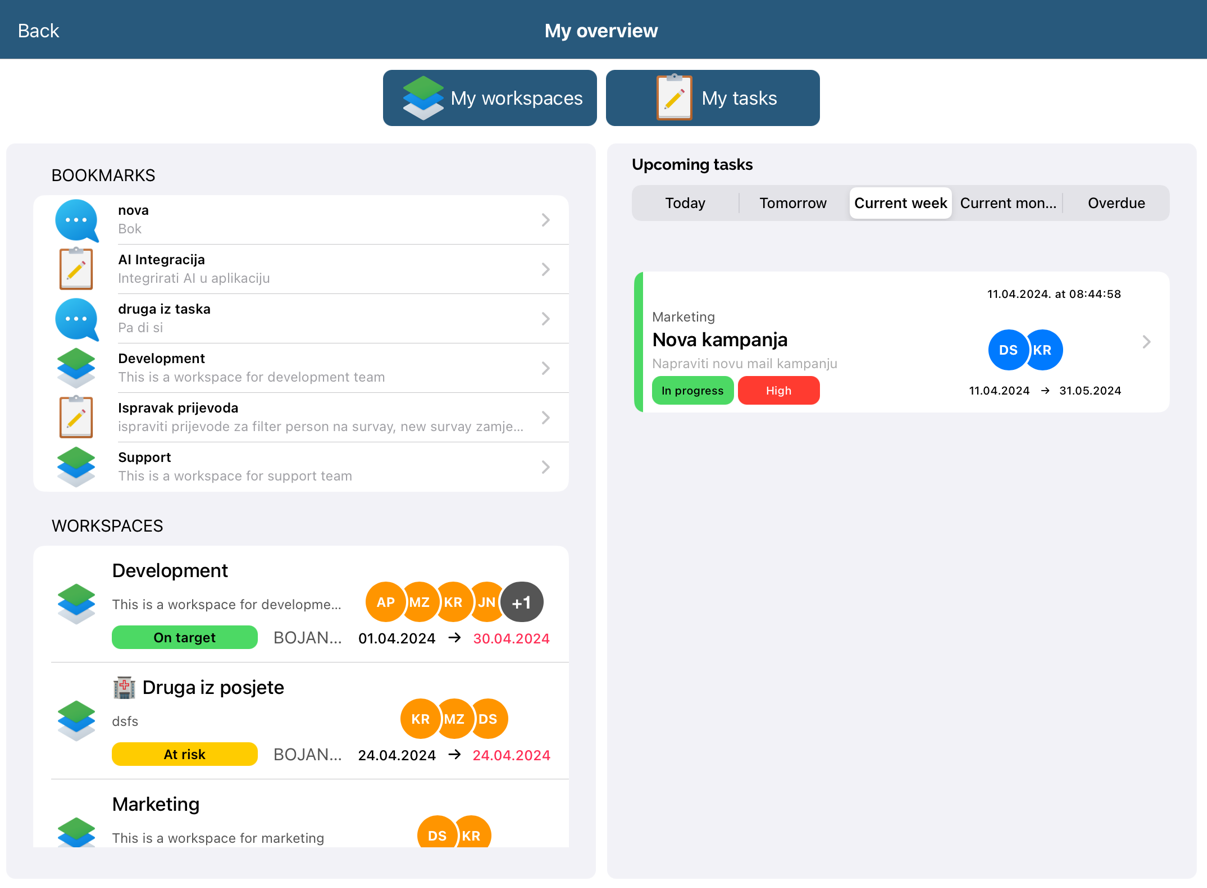Show Overdue tasks segment
Screen dimensions: 1207x888
tap(1116, 203)
